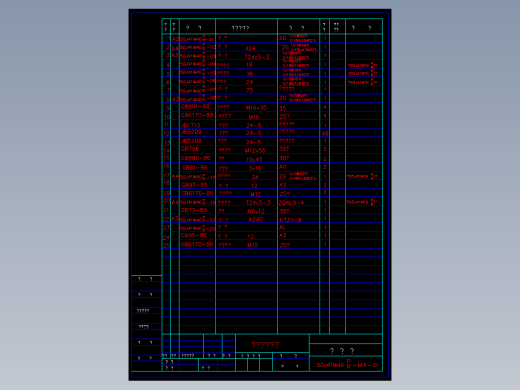Click the GB6170-86 code in row 10
This screenshot has width=520, height=390.
(x=197, y=115)
